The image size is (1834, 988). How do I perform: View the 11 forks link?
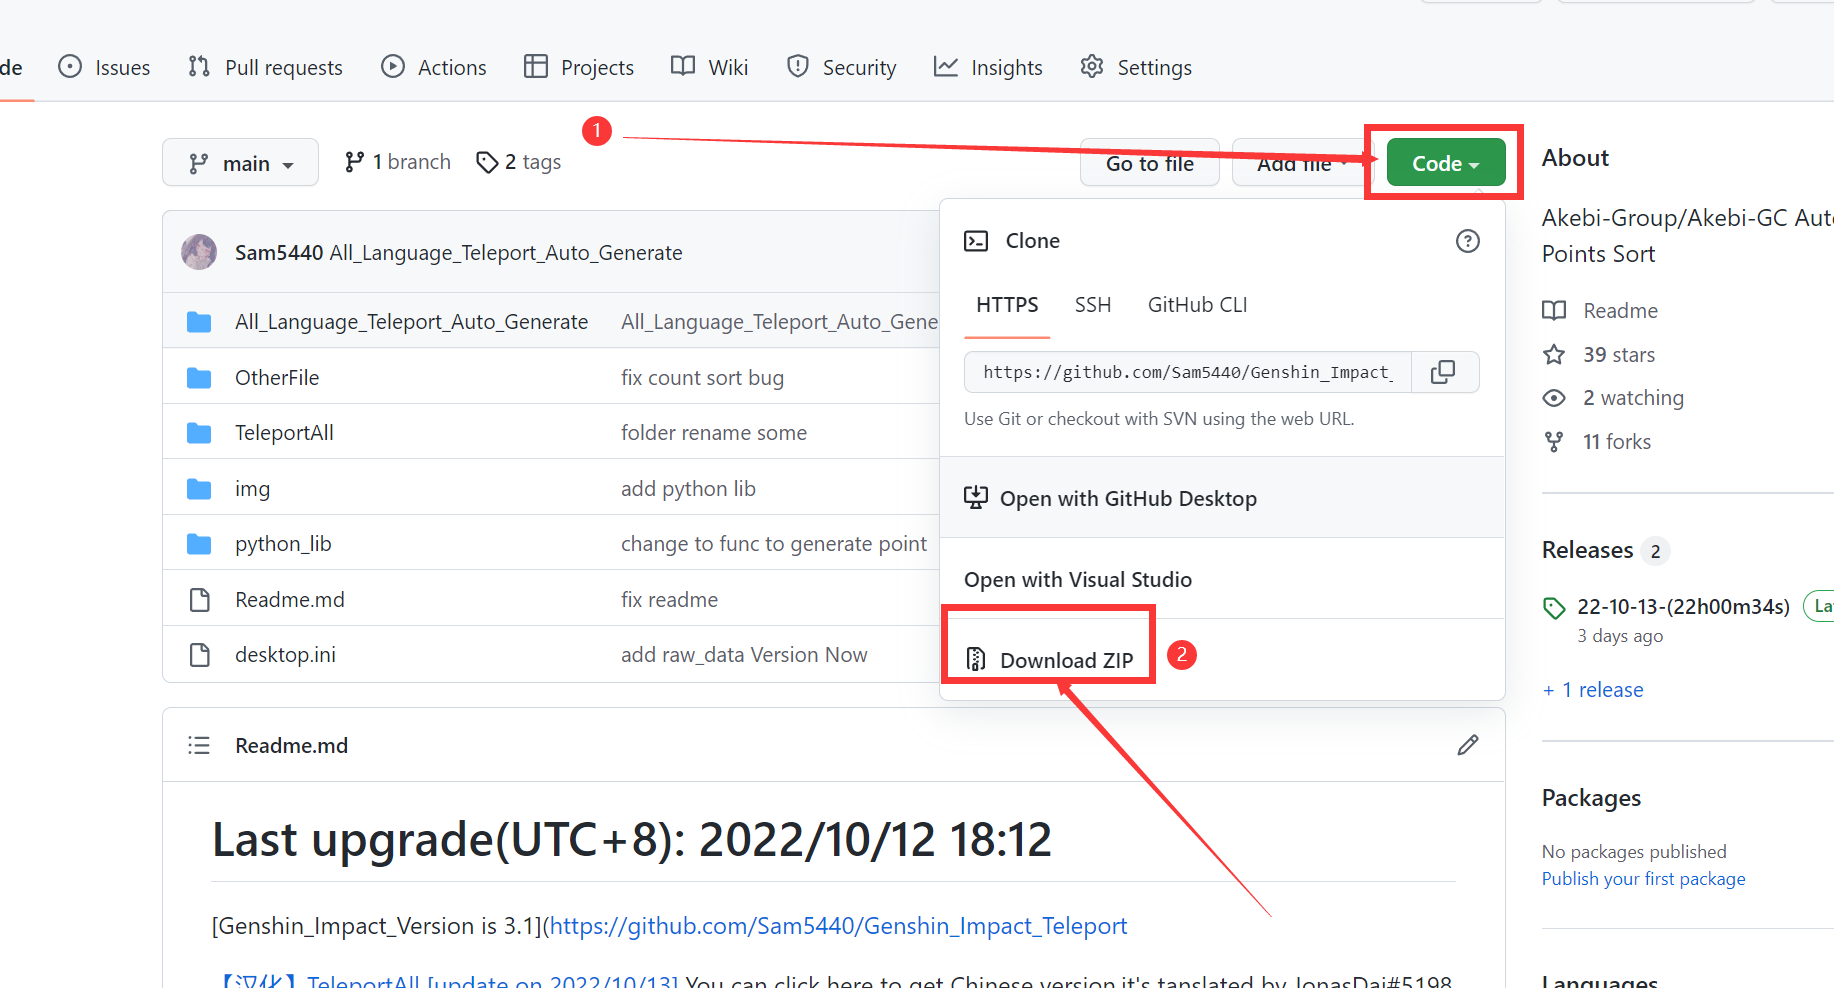coord(1597,442)
